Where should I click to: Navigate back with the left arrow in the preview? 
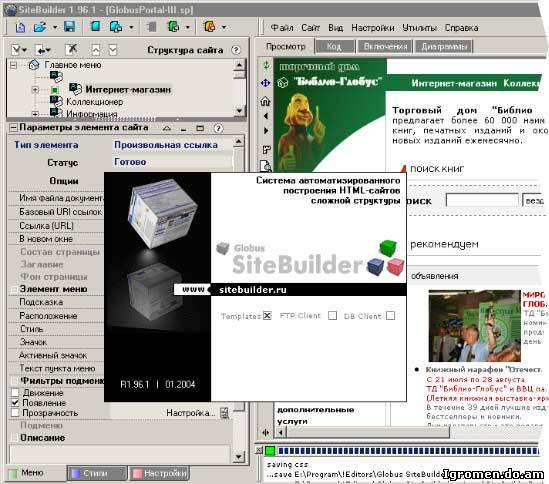point(266,116)
